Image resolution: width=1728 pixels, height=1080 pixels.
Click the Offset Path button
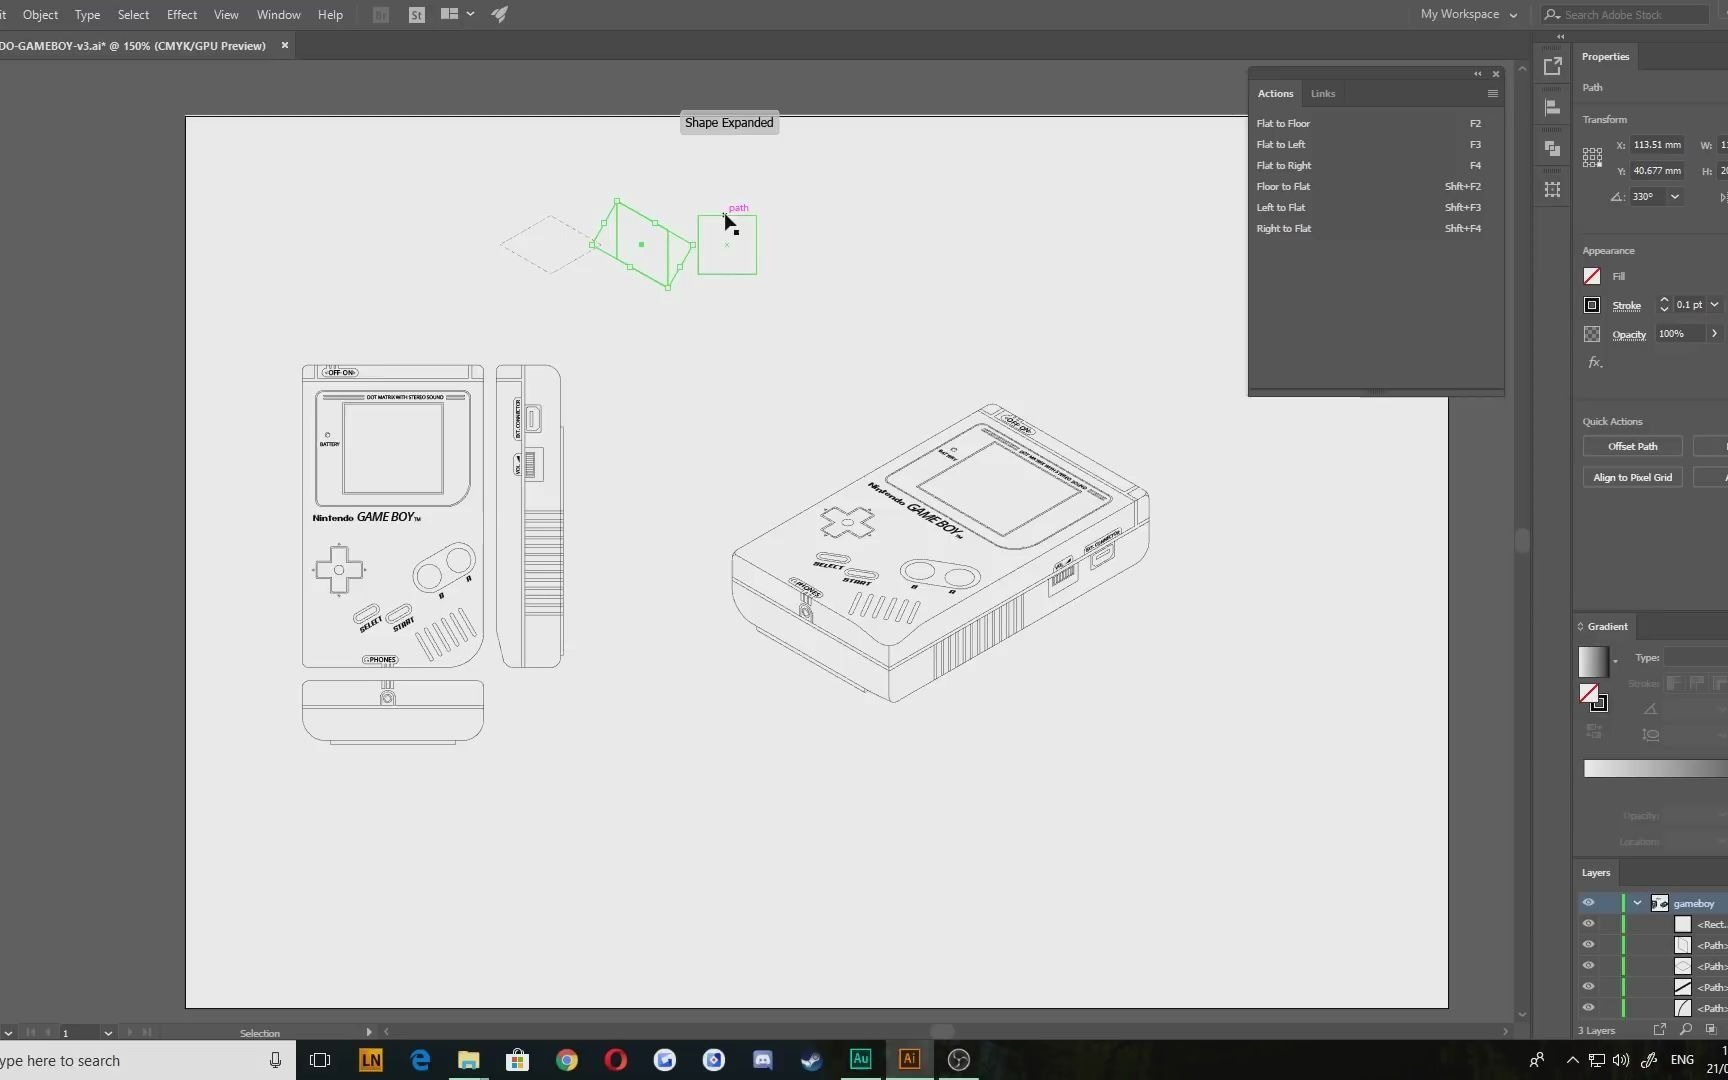[x=1632, y=447]
